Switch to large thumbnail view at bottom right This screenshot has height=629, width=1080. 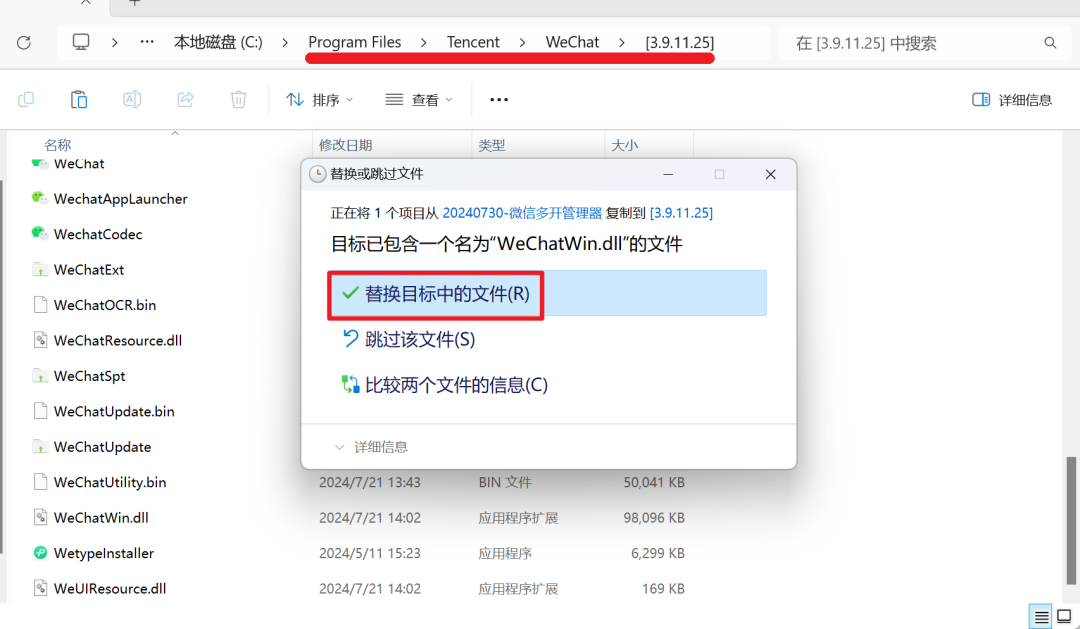tap(1065, 616)
